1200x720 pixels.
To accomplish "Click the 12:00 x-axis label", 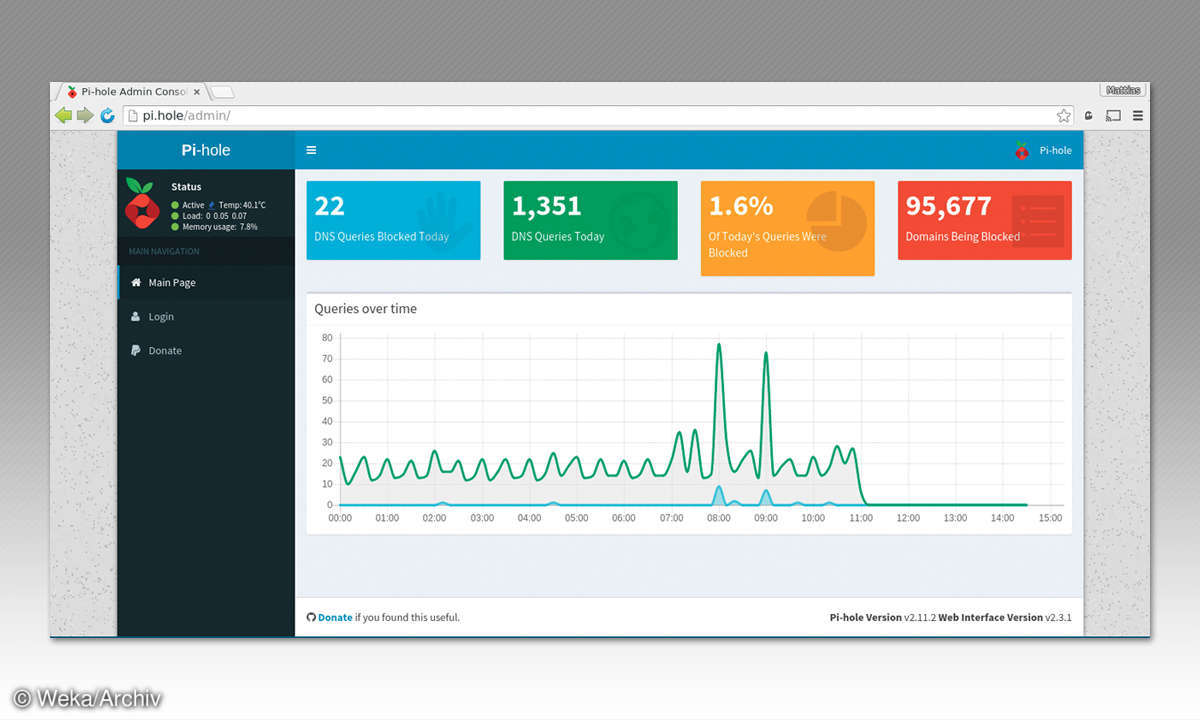I will click(x=908, y=518).
